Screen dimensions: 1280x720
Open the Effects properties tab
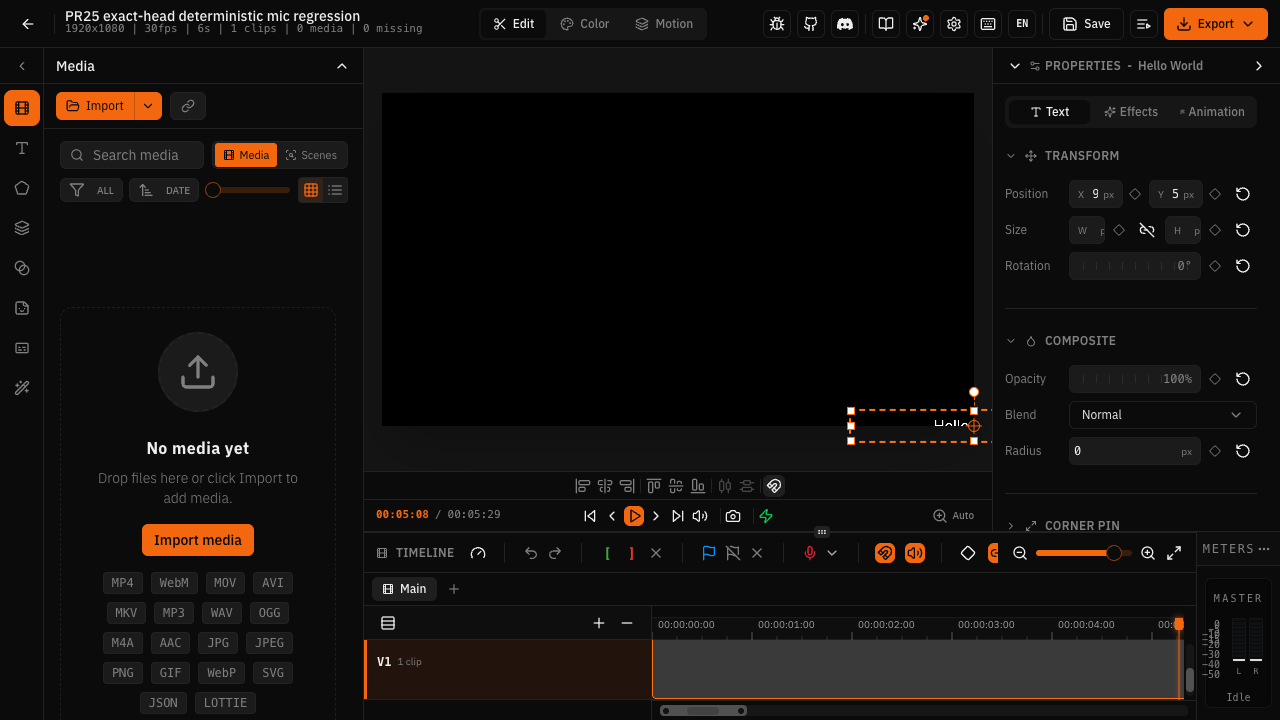(x=1131, y=112)
